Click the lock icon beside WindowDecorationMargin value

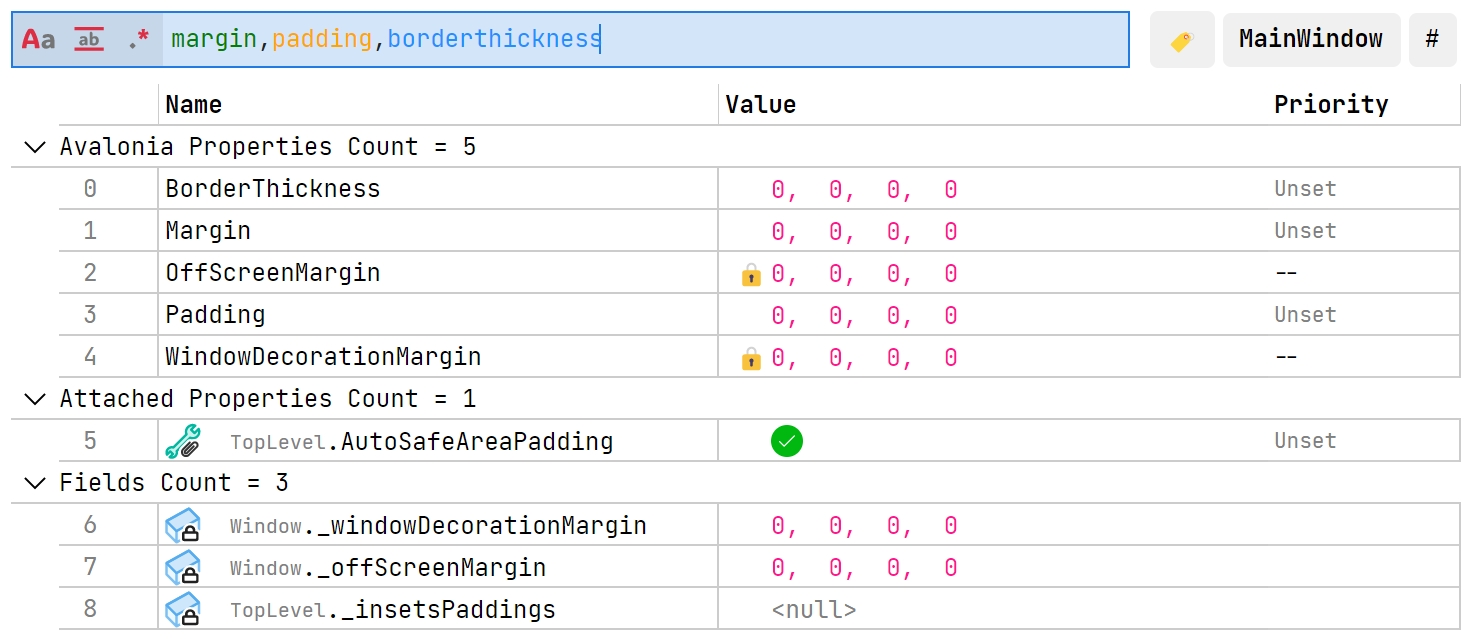pyautogui.click(x=751, y=358)
